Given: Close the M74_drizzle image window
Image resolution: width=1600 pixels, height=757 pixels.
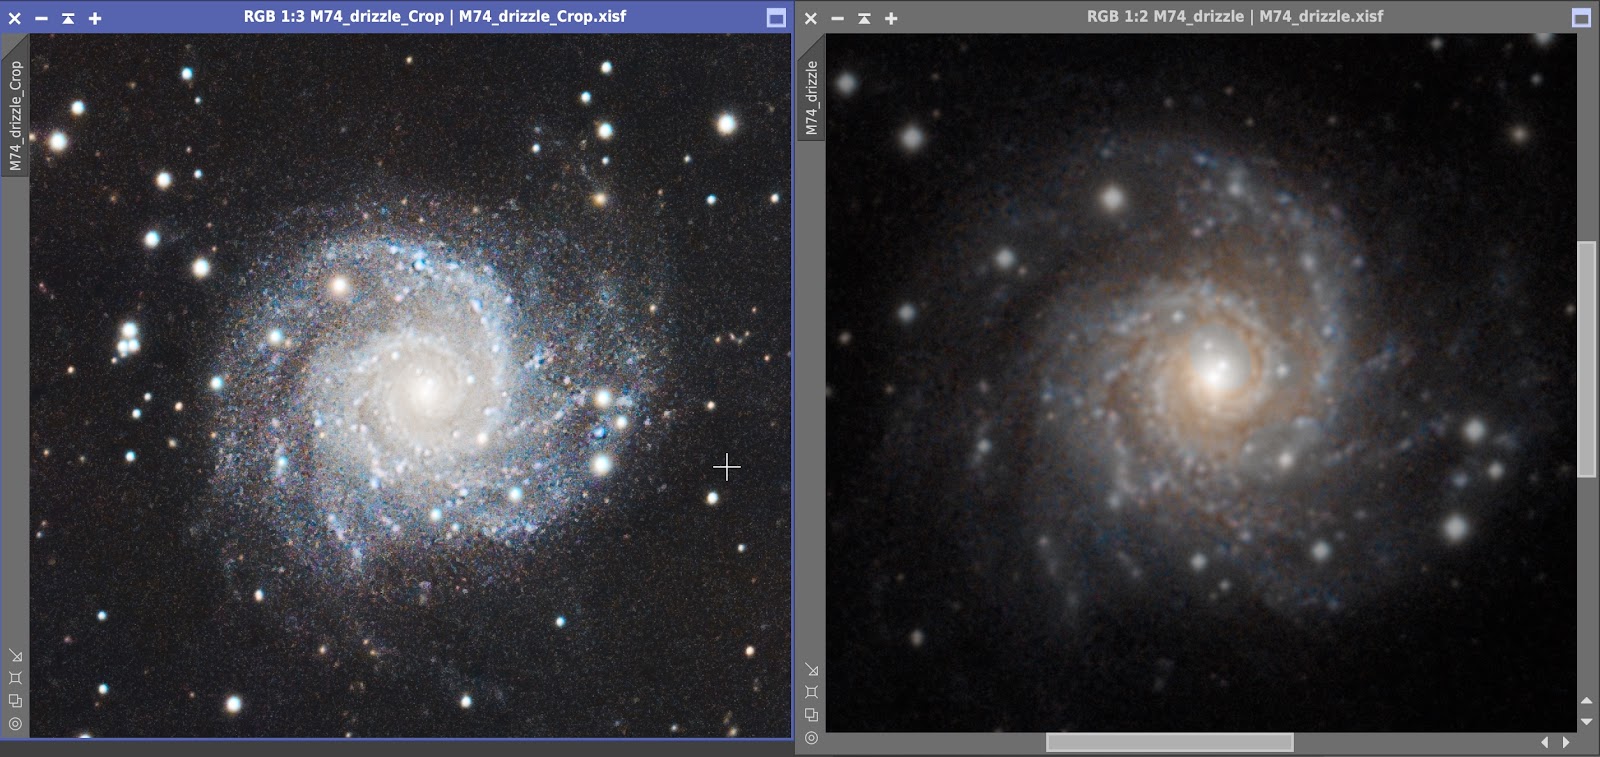Looking at the screenshot, I should (811, 18).
